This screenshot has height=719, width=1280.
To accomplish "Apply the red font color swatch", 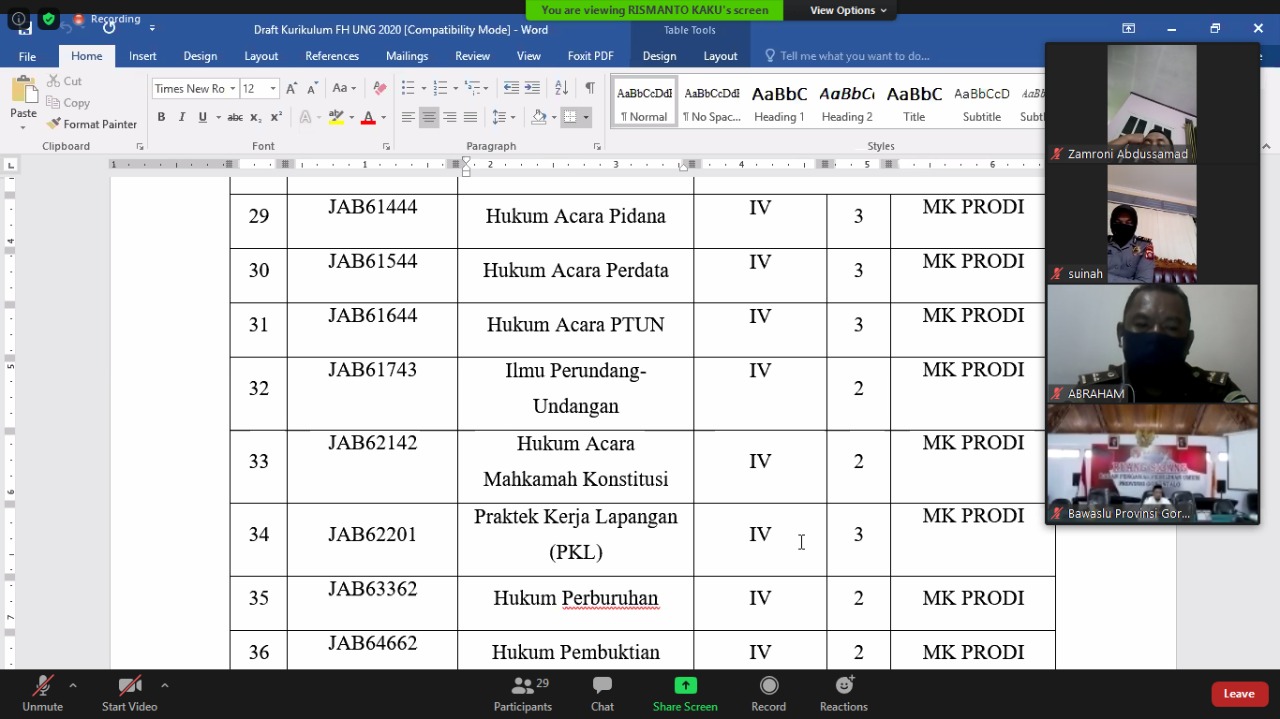I will [368, 117].
